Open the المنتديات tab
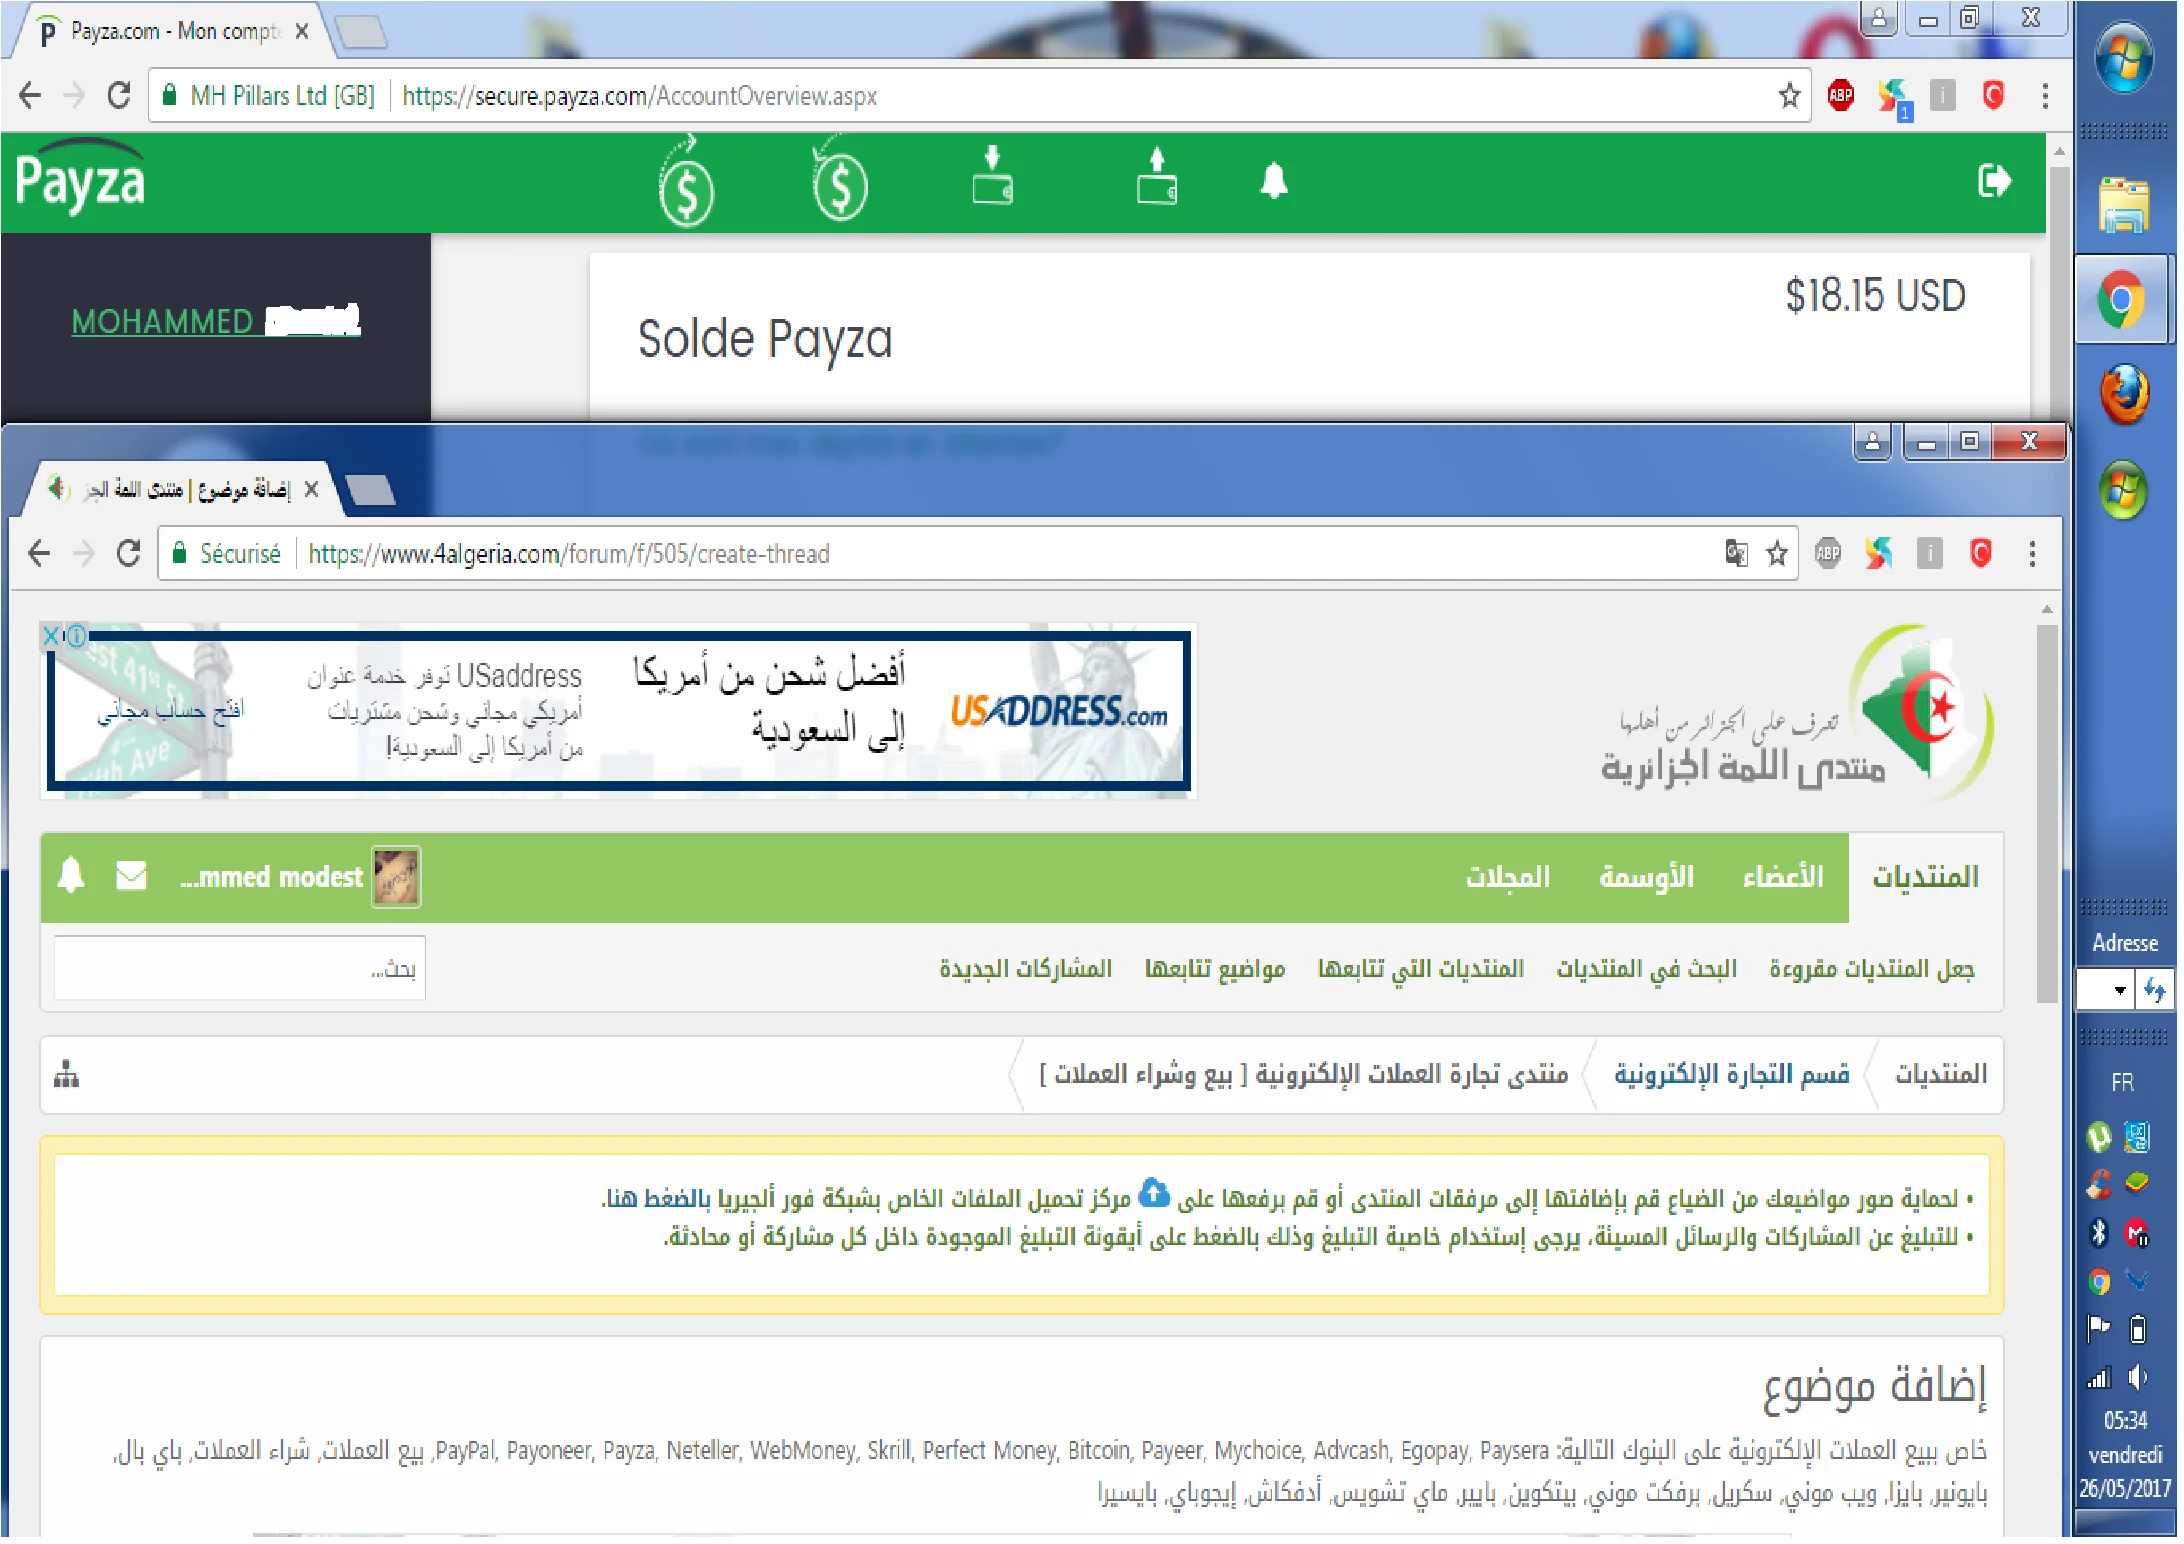 pos(1925,877)
